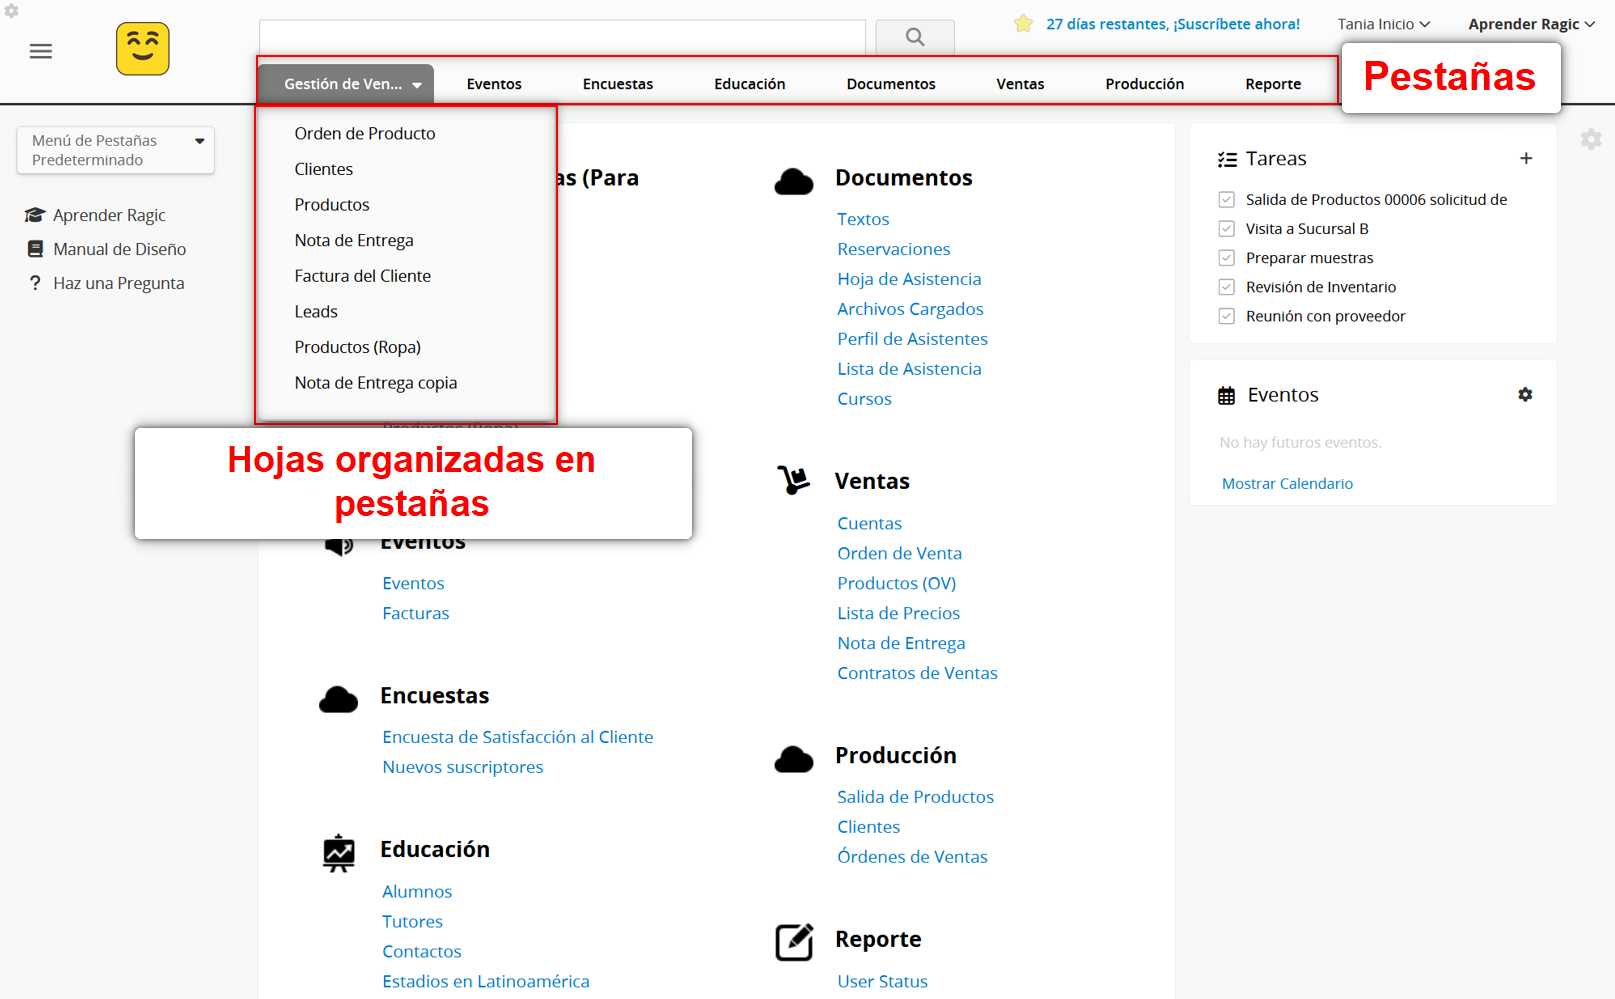Check the Visita a Sucursal B task
Screen dimensions: 1615x999
coord(1227,229)
